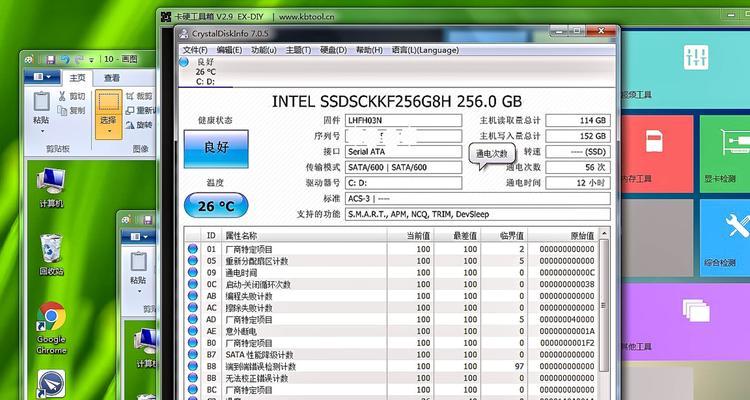Open the 回收站 recycle bin icon
Viewport: 750px width, 400px height.
click(51, 255)
